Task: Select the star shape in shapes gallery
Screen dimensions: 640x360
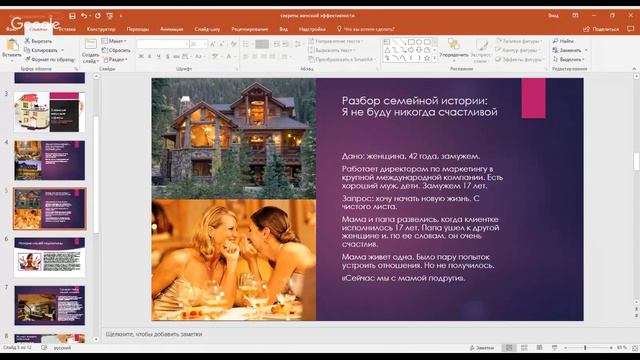Action: click(427, 58)
